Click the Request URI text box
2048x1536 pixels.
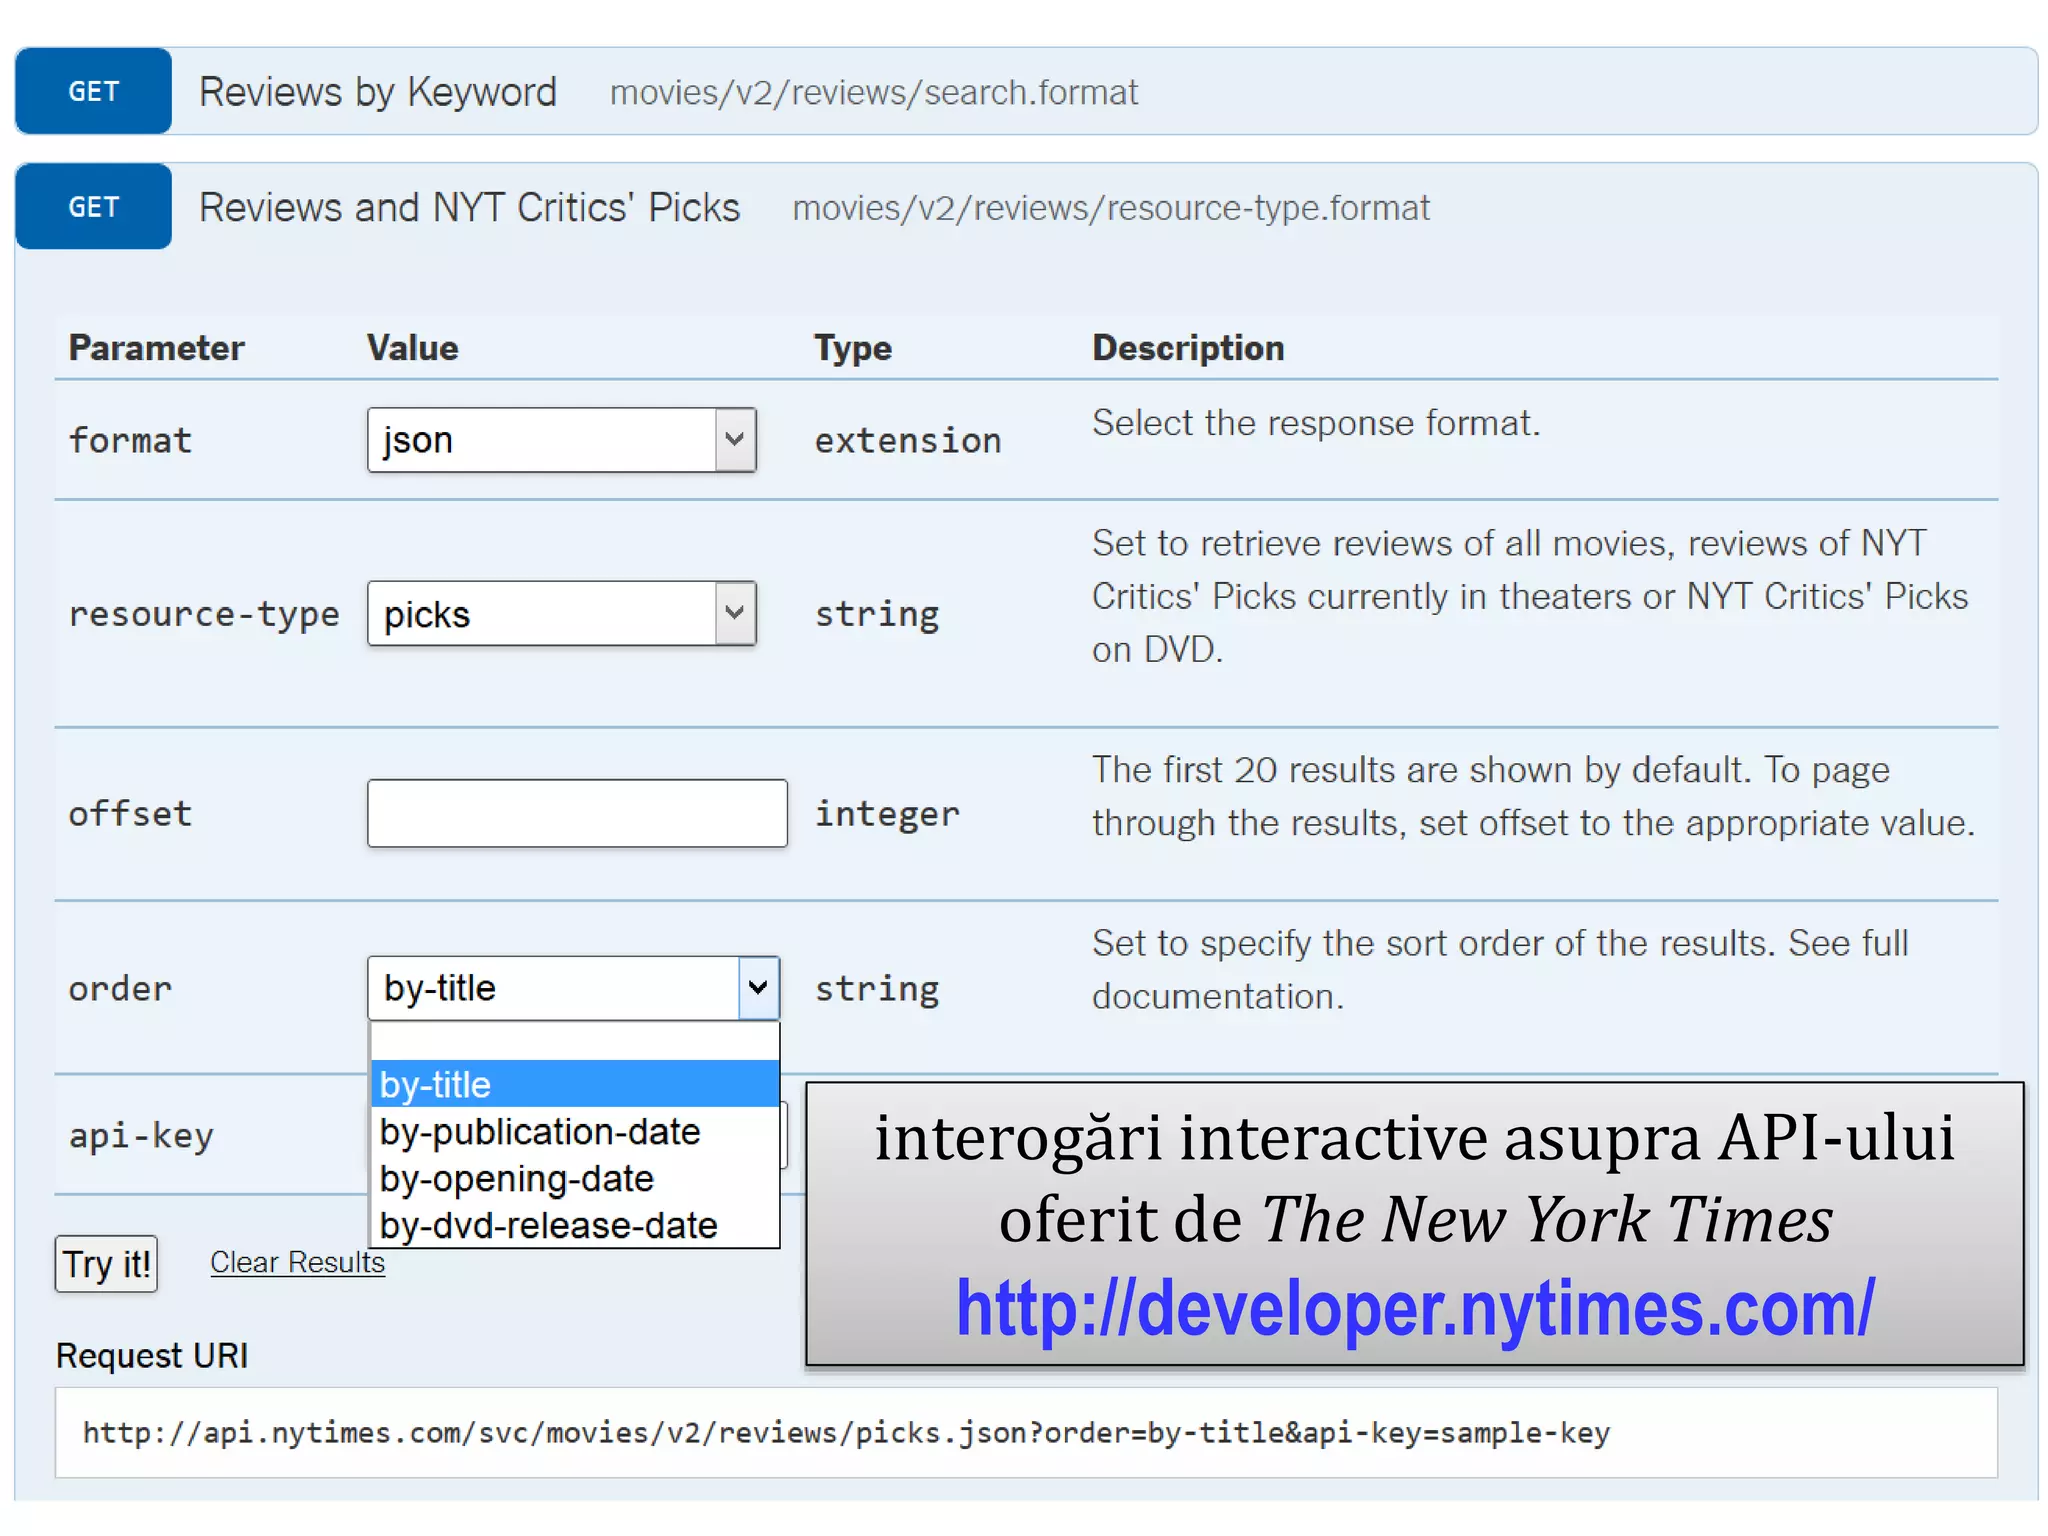click(x=1025, y=1432)
